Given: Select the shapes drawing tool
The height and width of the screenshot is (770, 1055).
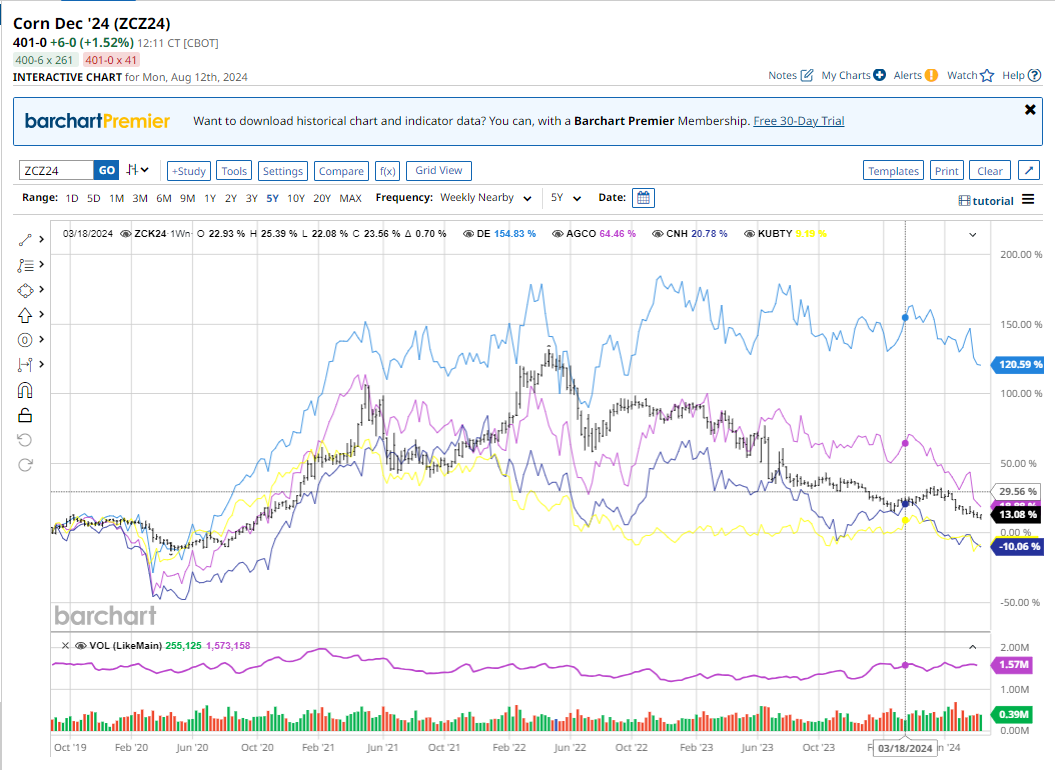Looking at the screenshot, I should [x=25, y=290].
